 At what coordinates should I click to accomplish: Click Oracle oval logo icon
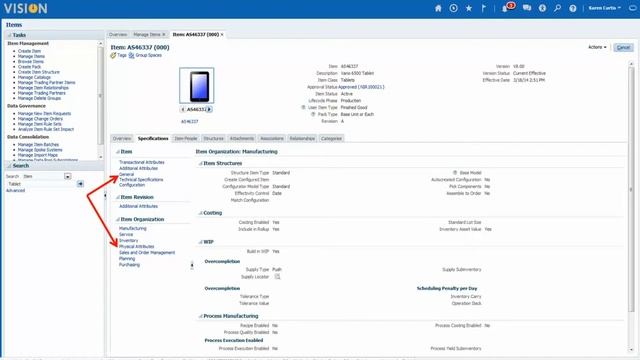click(x=634, y=8)
